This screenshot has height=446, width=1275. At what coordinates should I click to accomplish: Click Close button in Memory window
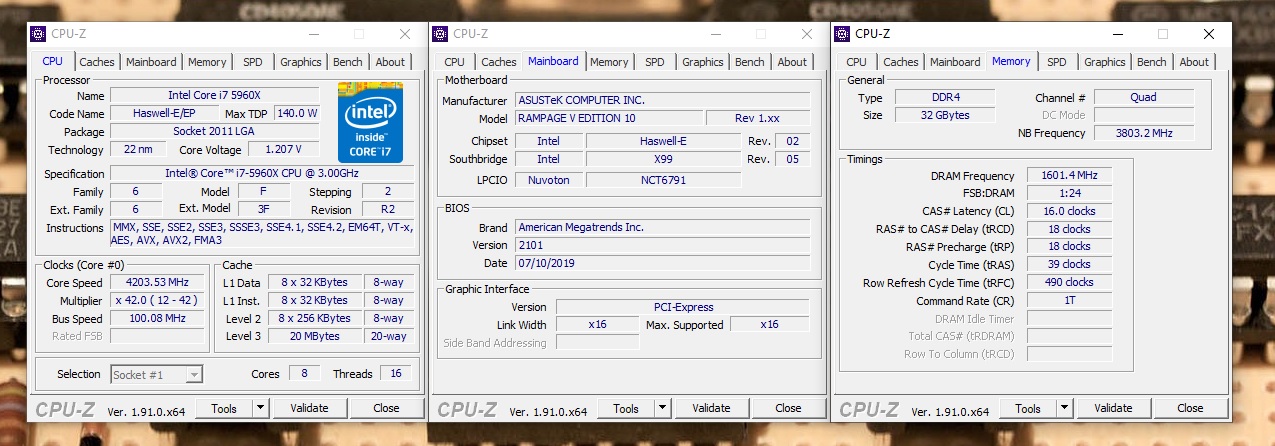1190,408
